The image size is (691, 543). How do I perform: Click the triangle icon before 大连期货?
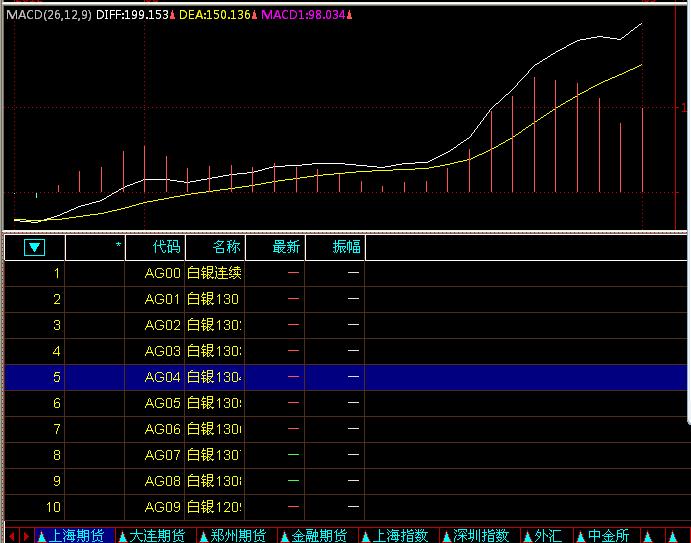pos(122,536)
